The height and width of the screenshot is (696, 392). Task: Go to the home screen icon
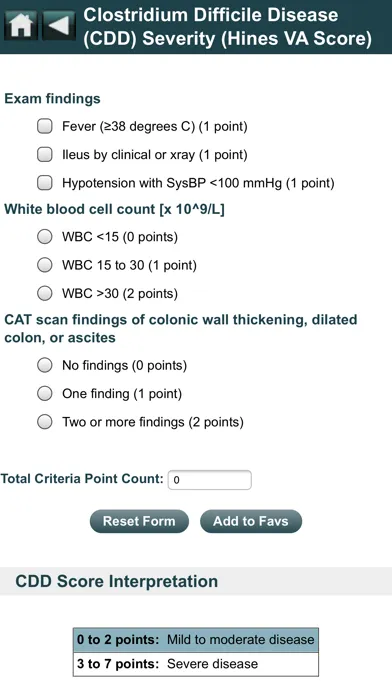pos(21,26)
